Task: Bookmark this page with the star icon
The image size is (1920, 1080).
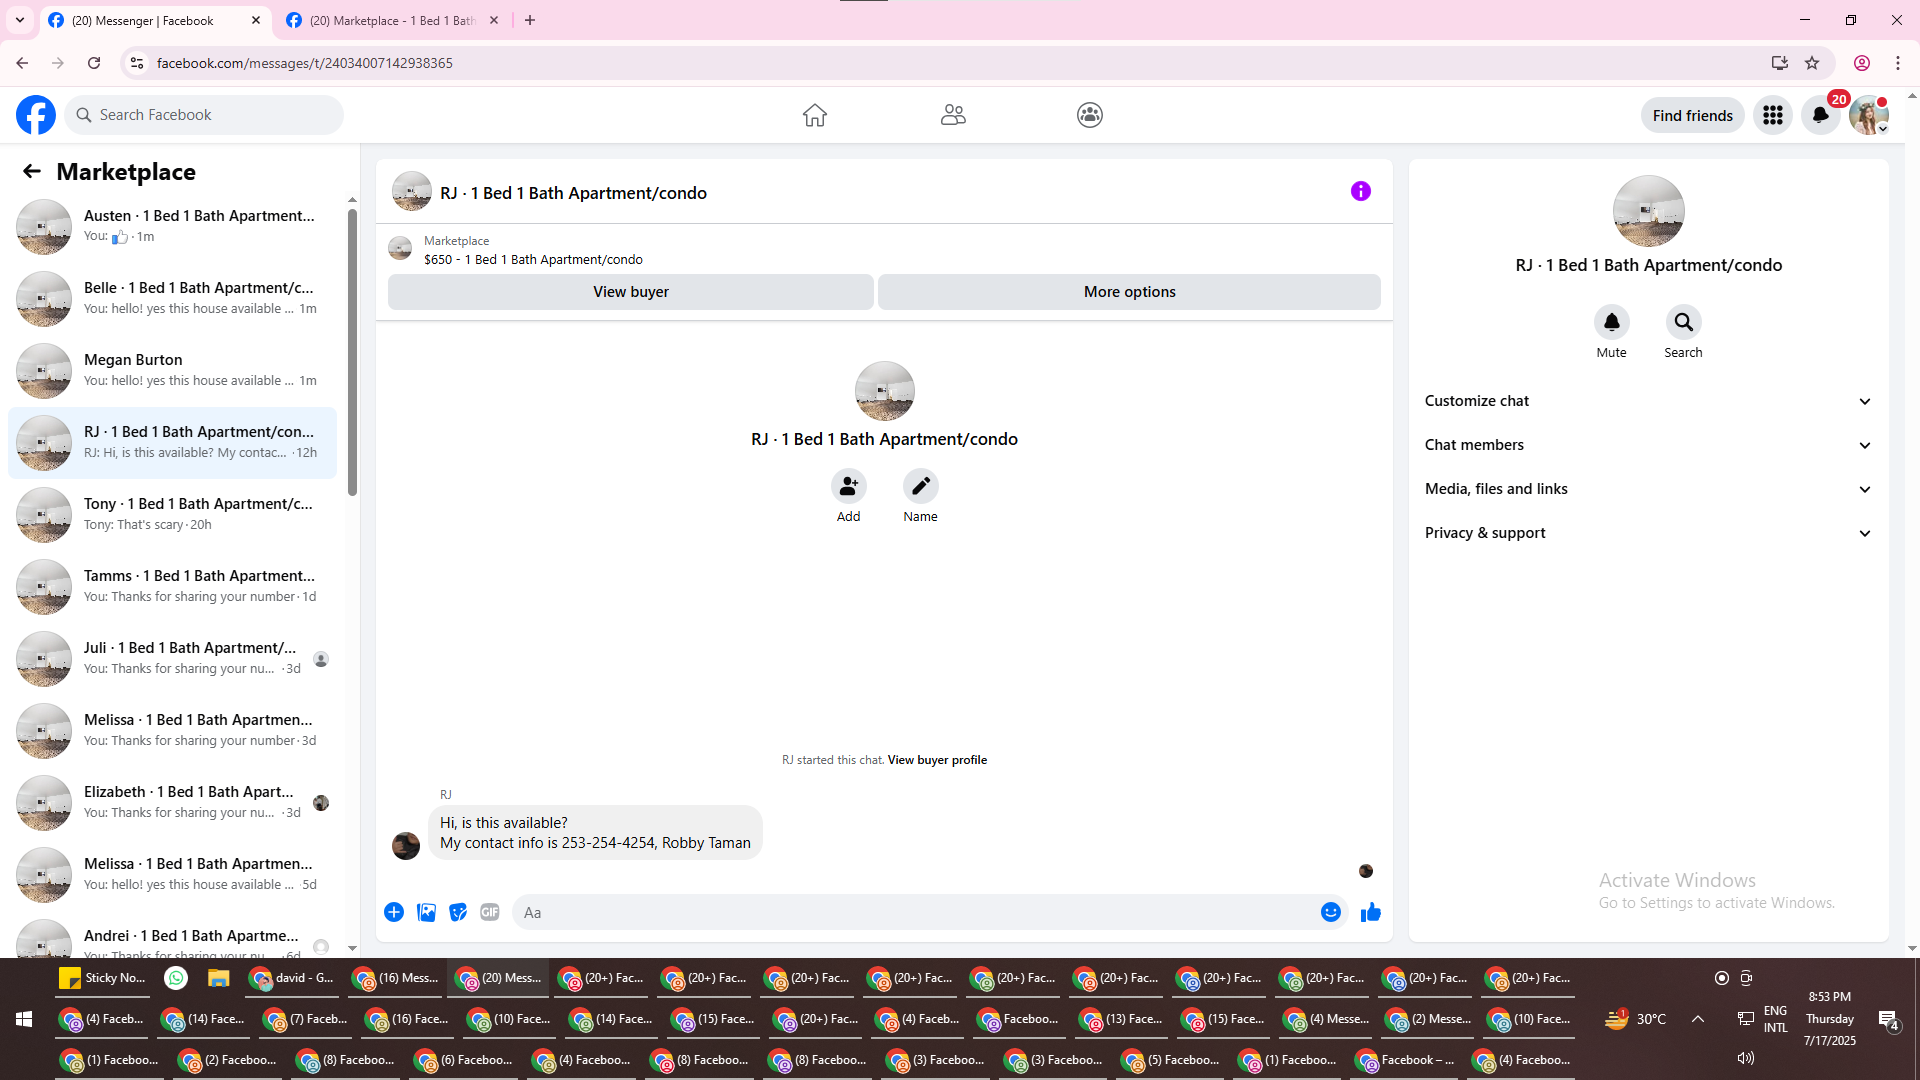Action: coord(1812,63)
